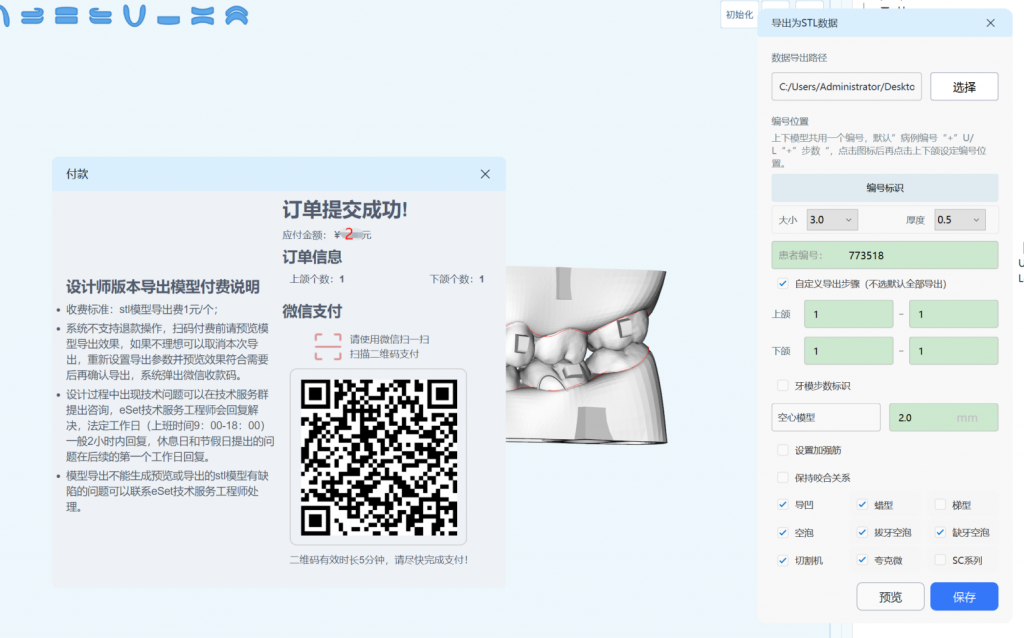Click the 上颌个数: 1 text
This screenshot has width=1024, height=638.
317,279
